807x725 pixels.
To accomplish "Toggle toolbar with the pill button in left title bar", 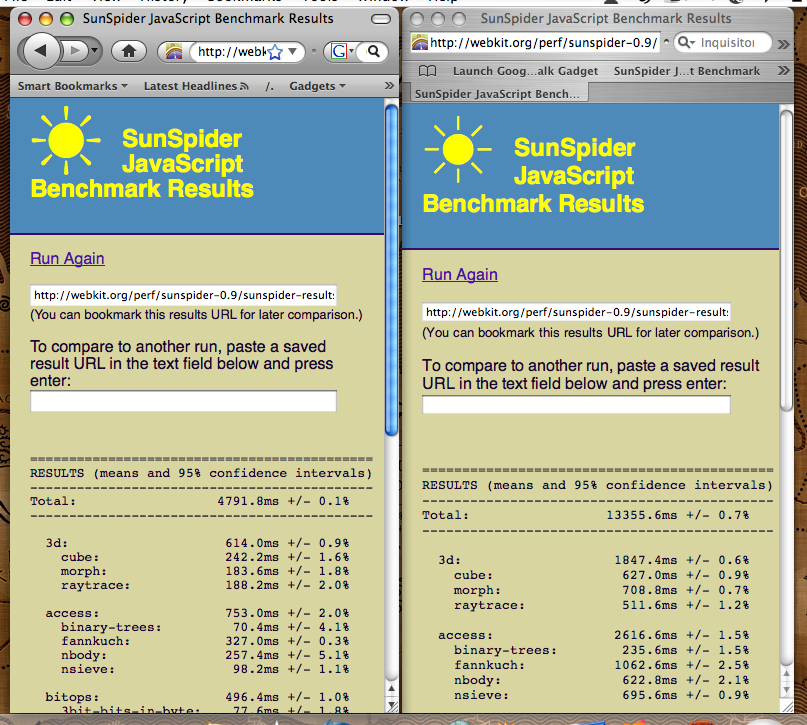I will 381,20.
